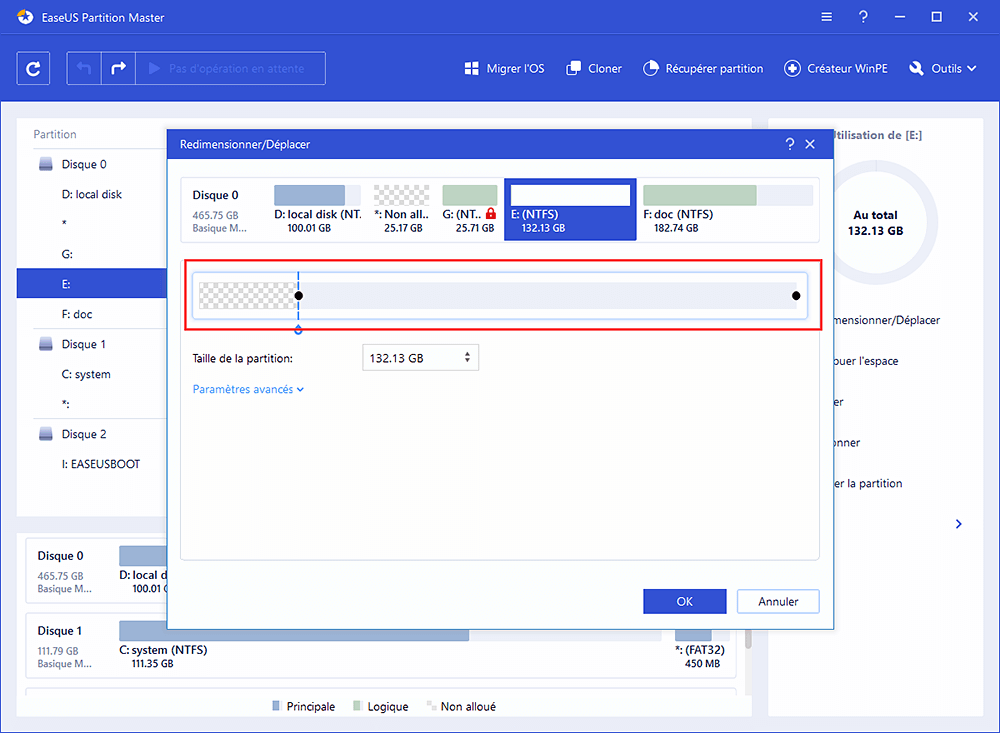This screenshot has height=733, width=1000.
Task: Open the Migrer l'OS tool
Action: click(x=504, y=69)
